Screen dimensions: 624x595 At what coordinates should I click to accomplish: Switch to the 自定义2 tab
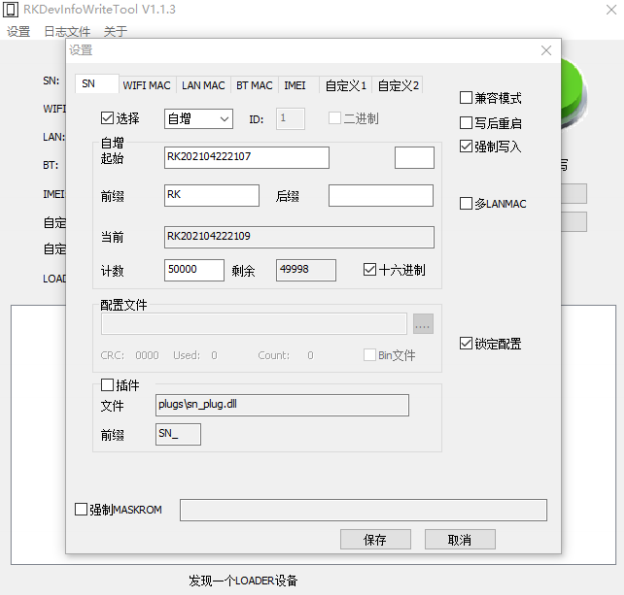coord(398,85)
